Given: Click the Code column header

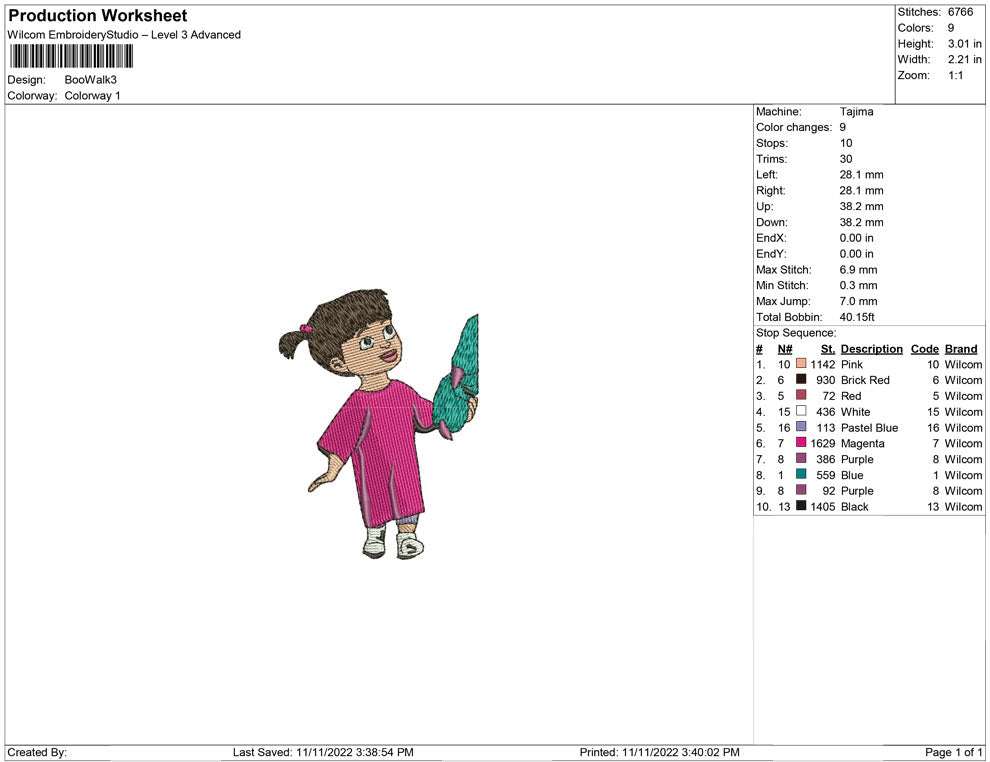Looking at the screenshot, I should (x=924, y=349).
